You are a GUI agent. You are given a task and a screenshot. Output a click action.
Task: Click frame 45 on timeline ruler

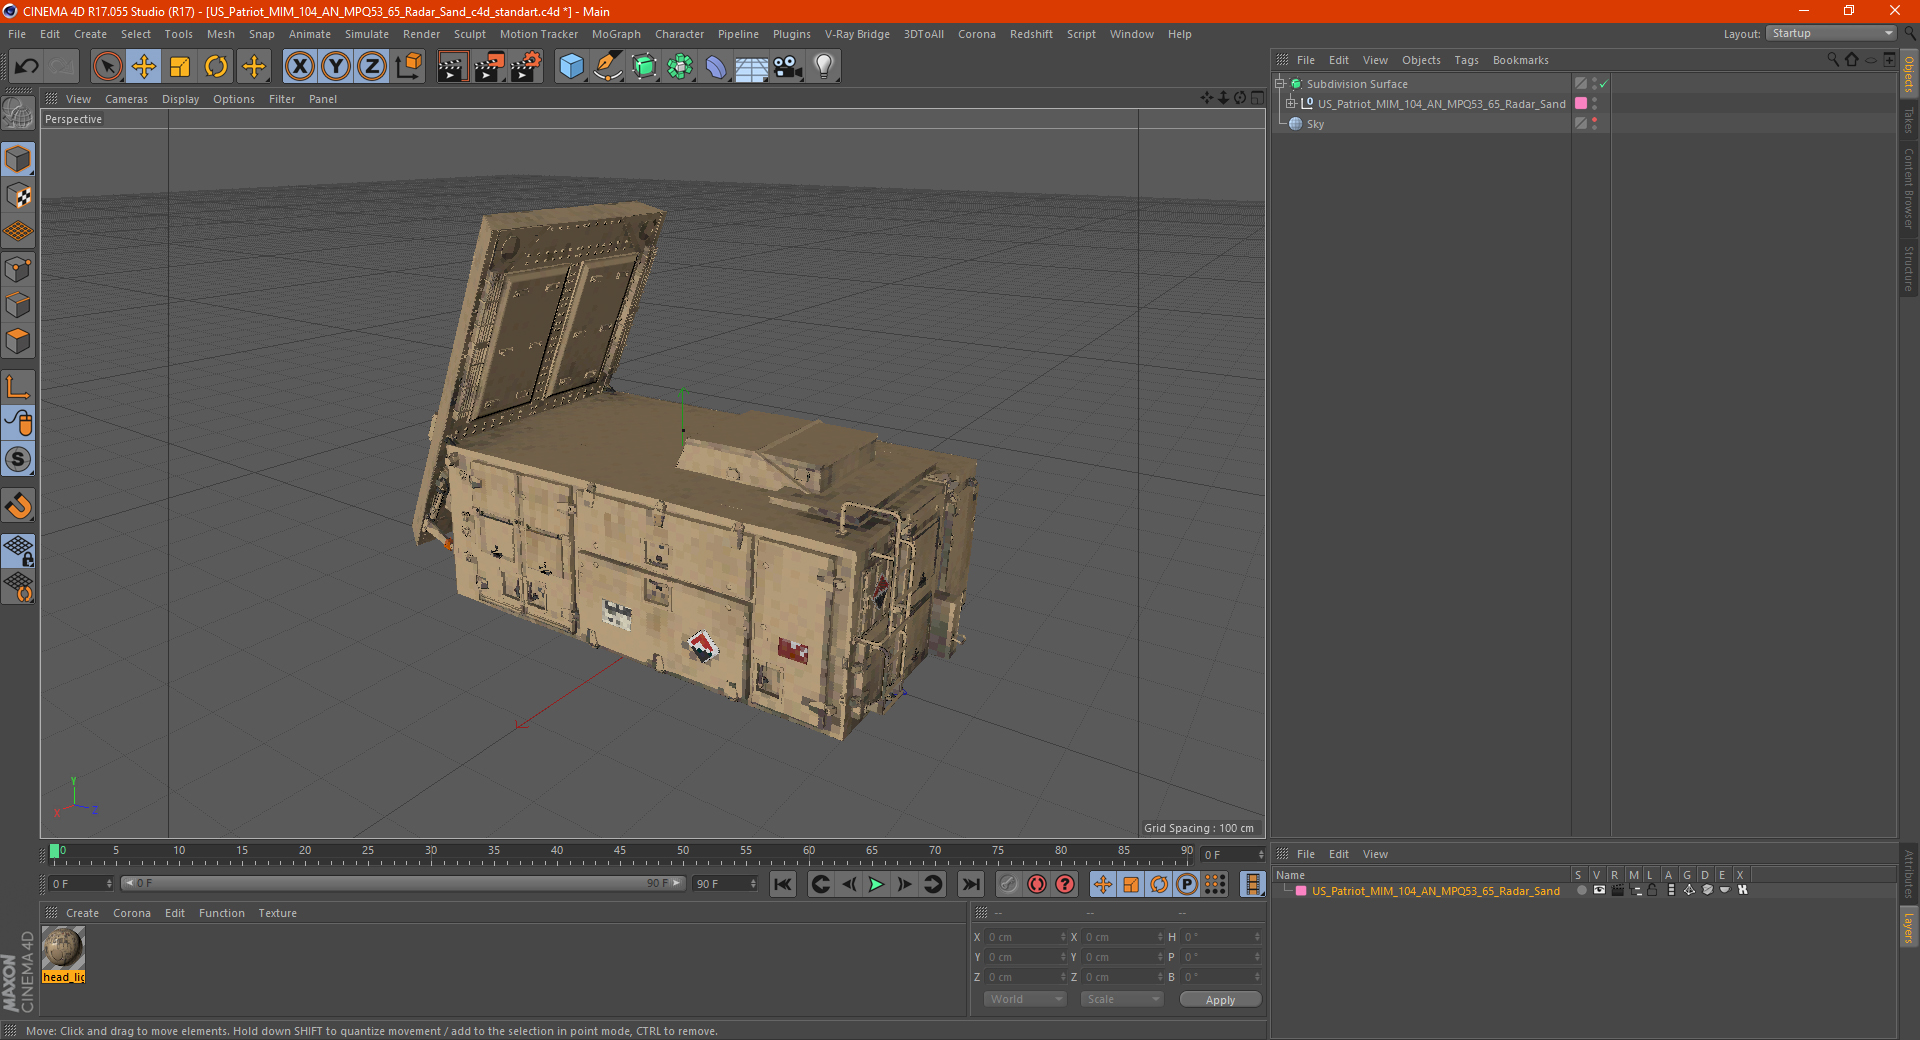coord(620,853)
